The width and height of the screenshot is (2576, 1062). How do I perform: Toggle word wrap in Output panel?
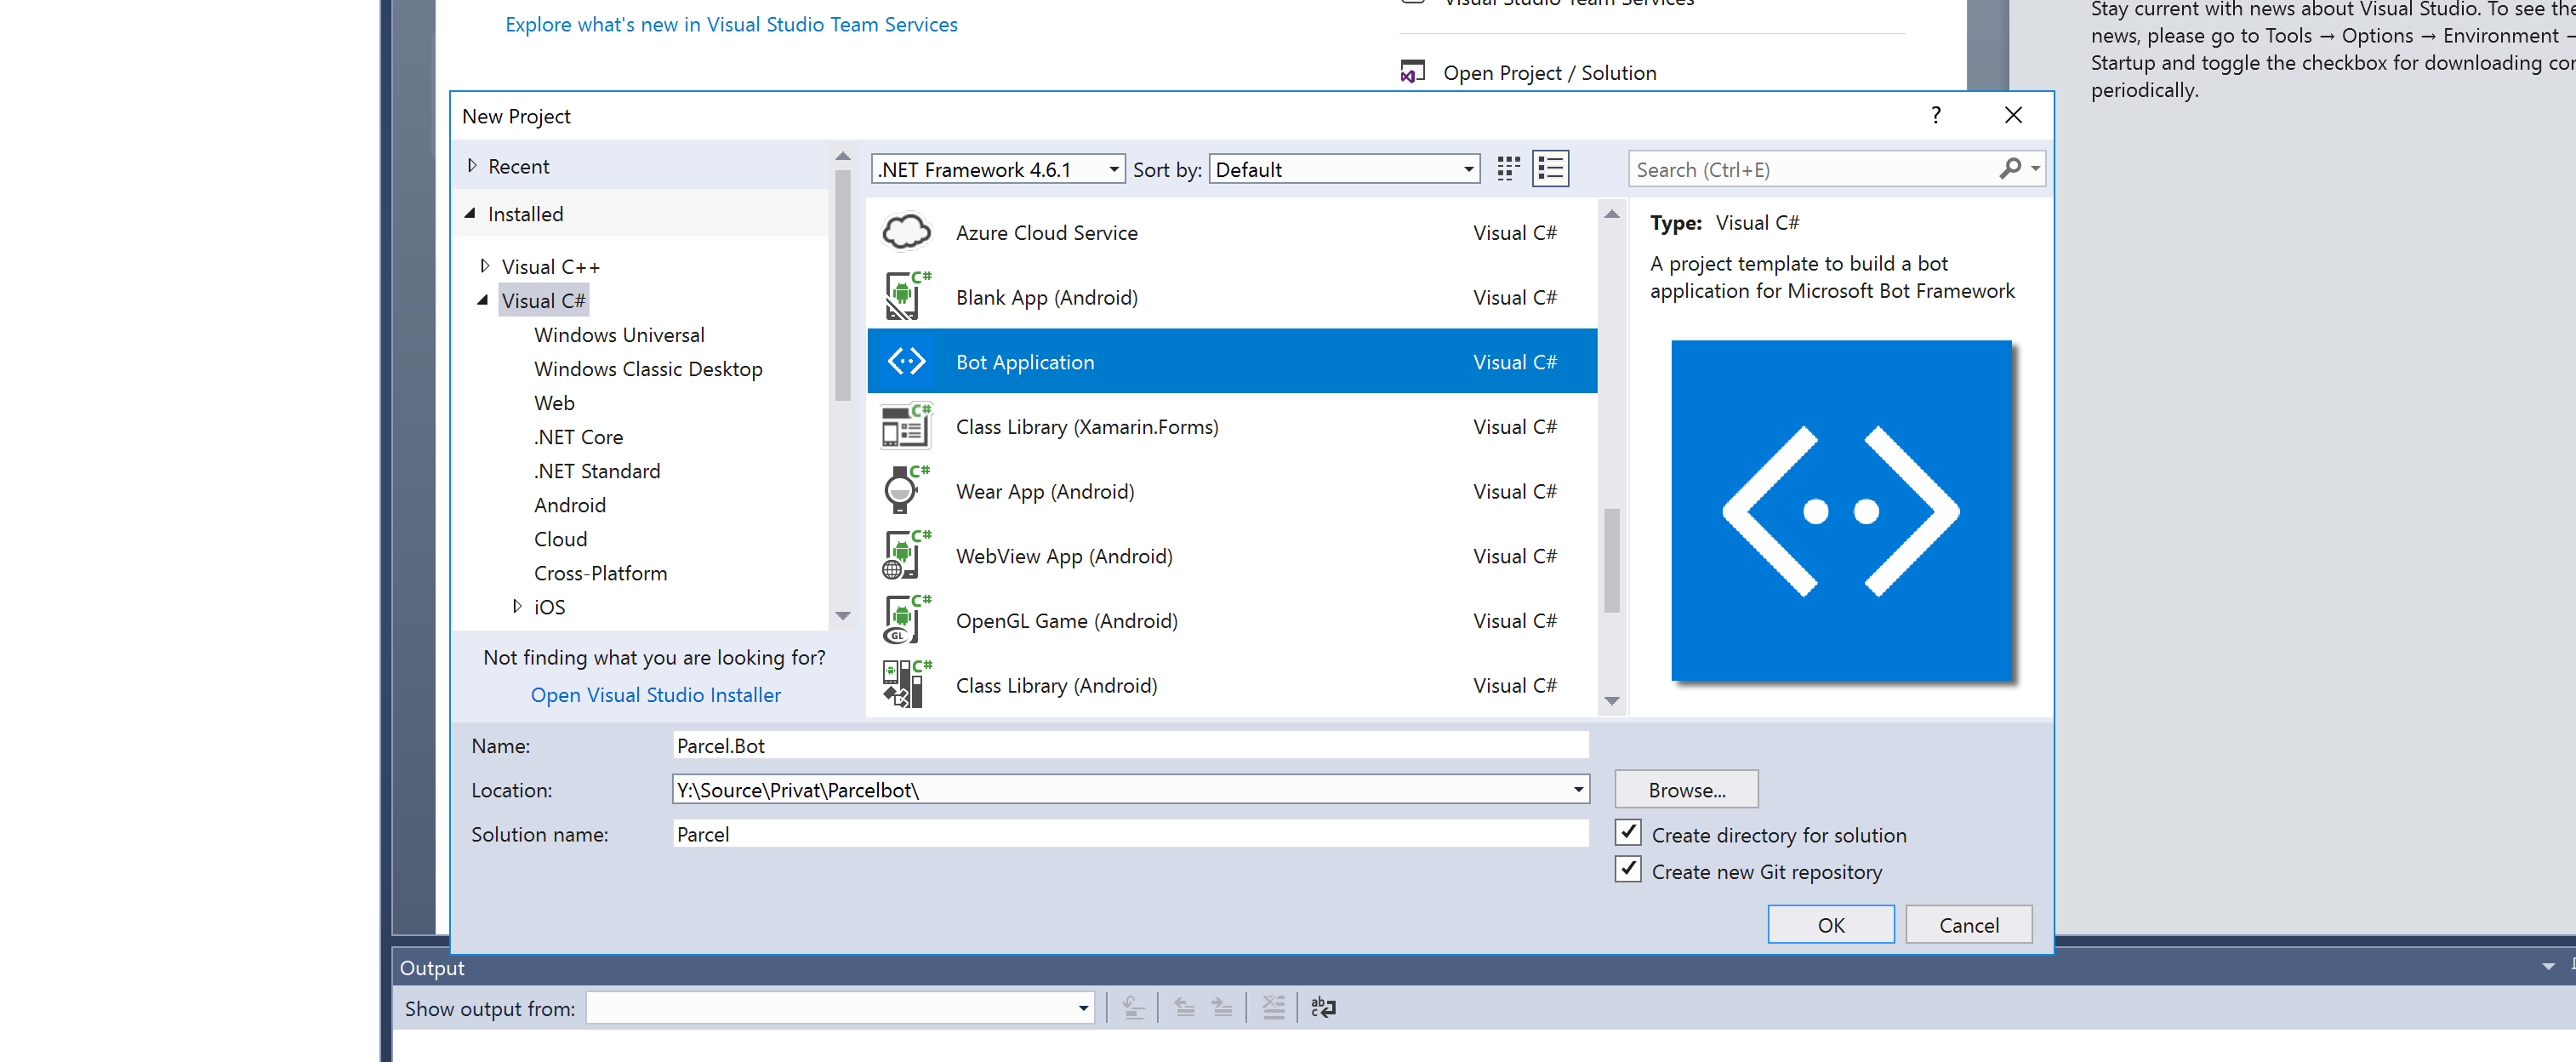pyautogui.click(x=1322, y=1008)
